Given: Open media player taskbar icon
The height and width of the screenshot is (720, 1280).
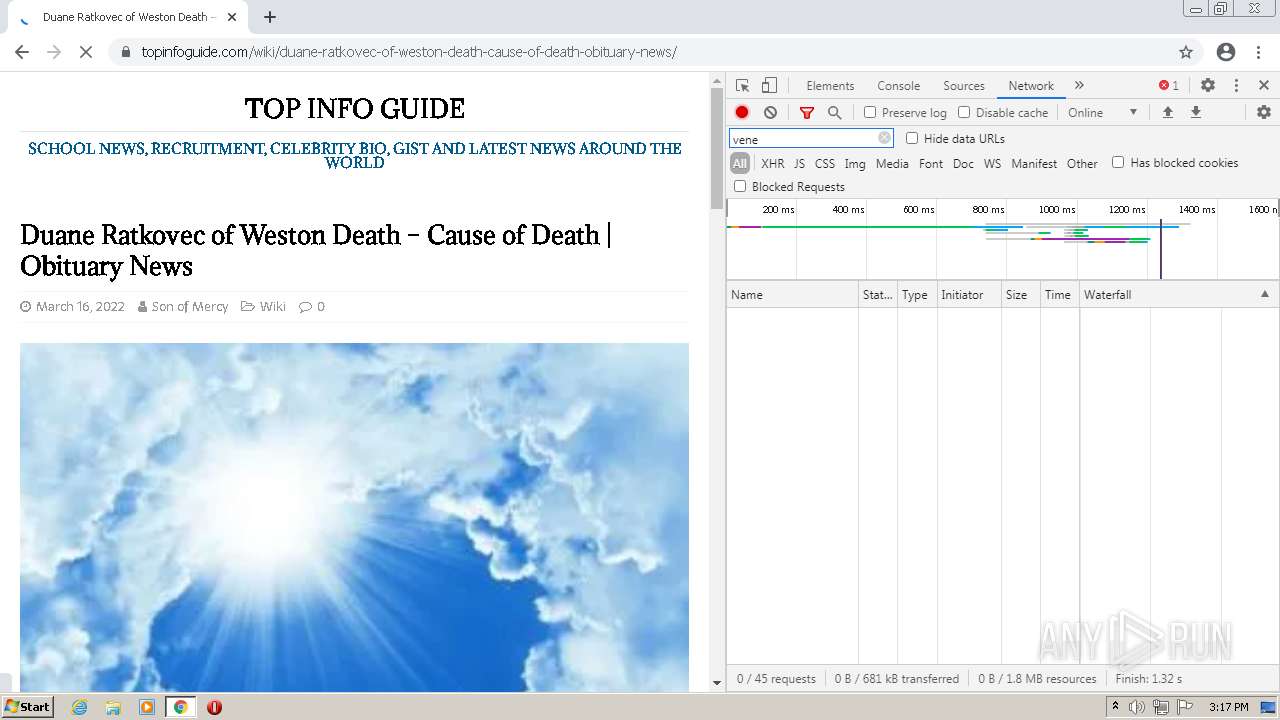Looking at the screenshot, I should pyautogui.click(x=147, y=707).
